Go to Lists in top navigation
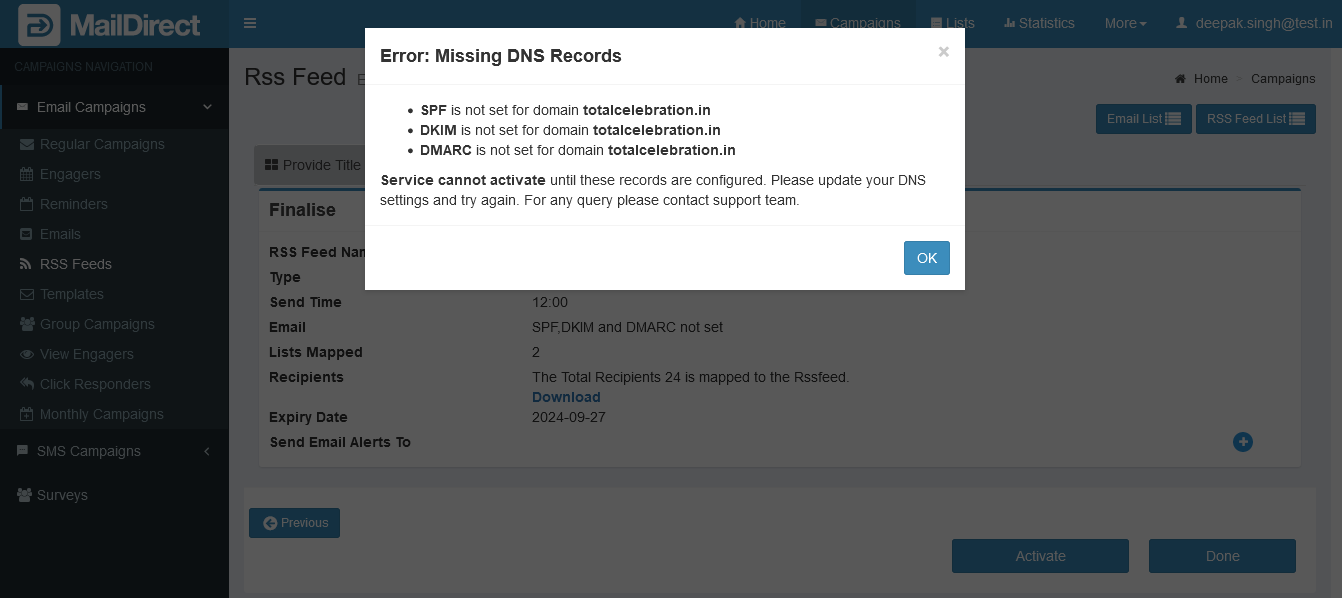The height and width of the screenshot is (598, 1342). point(952,23)
